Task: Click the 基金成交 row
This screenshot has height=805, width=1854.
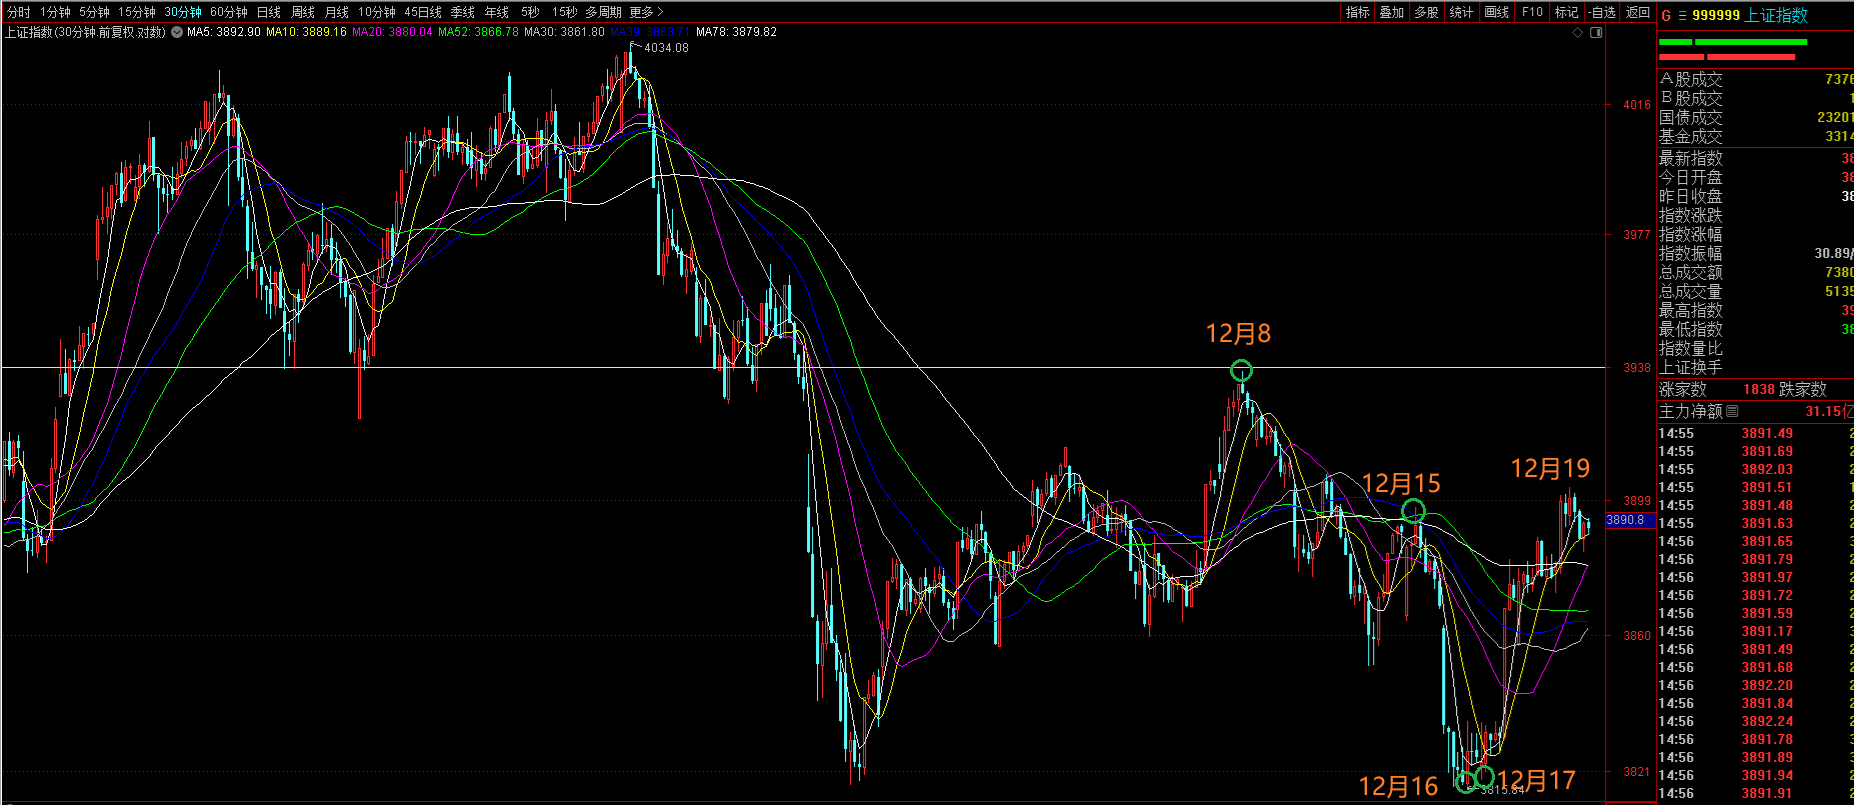Action: [1756, 136]
